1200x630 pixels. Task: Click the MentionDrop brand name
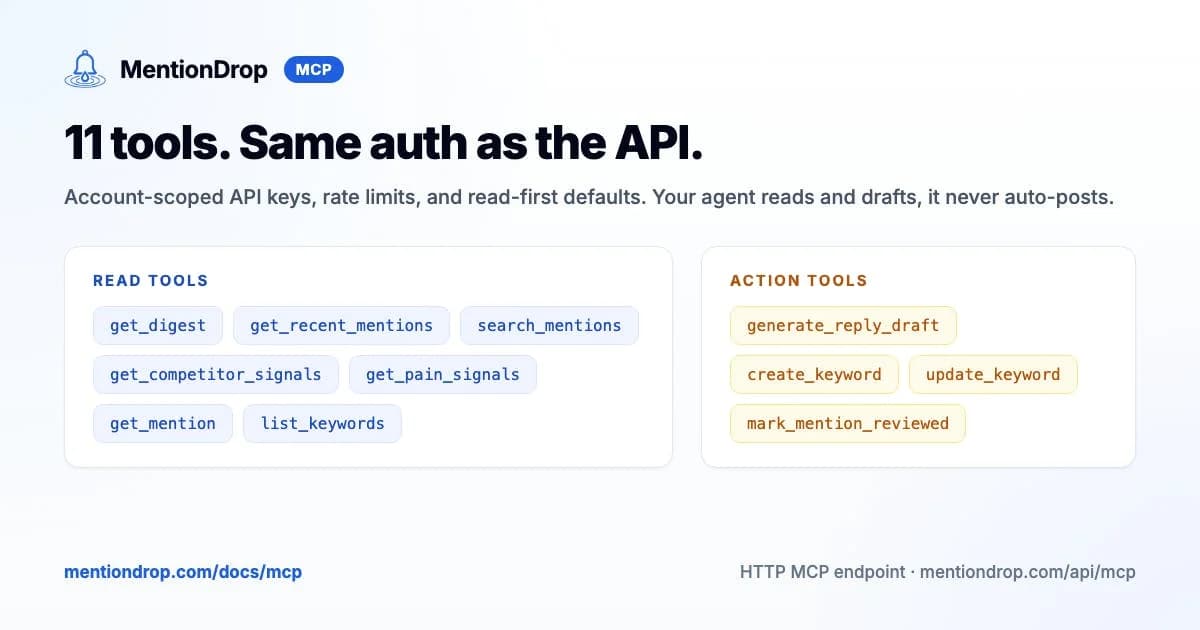point(194,70)
